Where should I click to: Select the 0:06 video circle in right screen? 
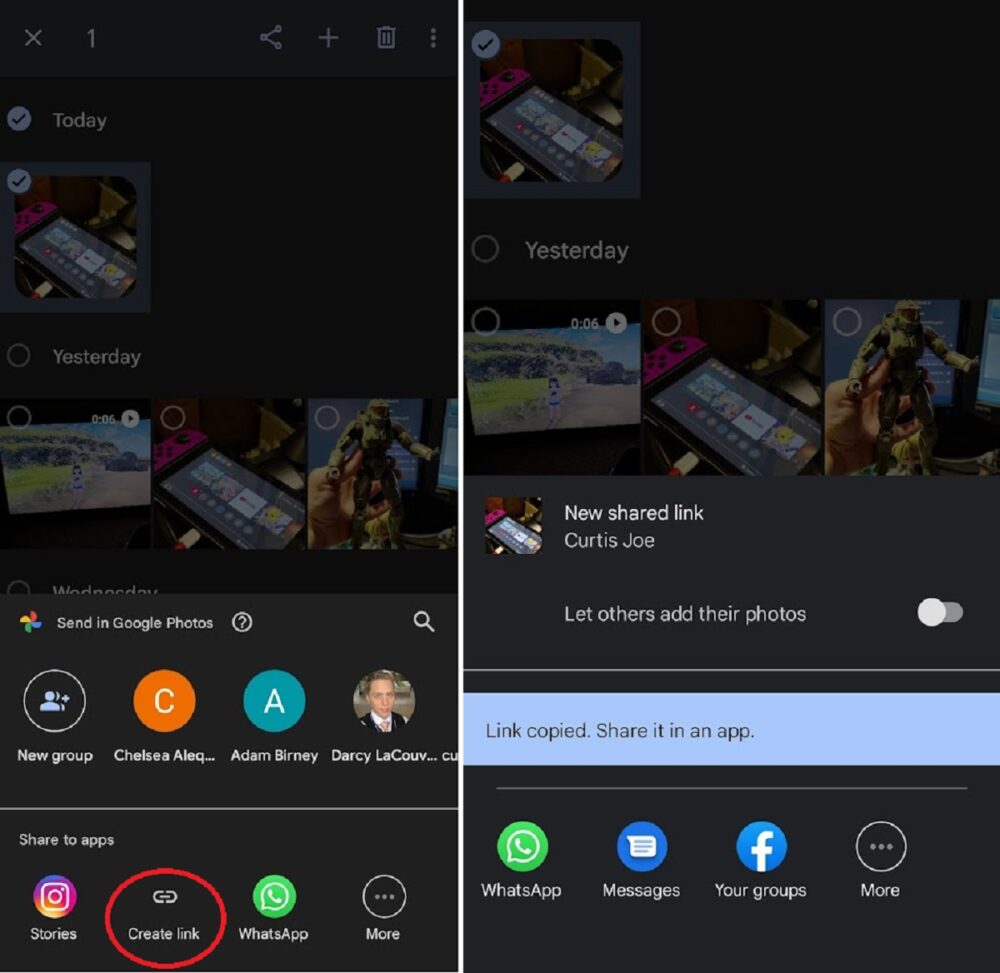click(x=485, y=321)
